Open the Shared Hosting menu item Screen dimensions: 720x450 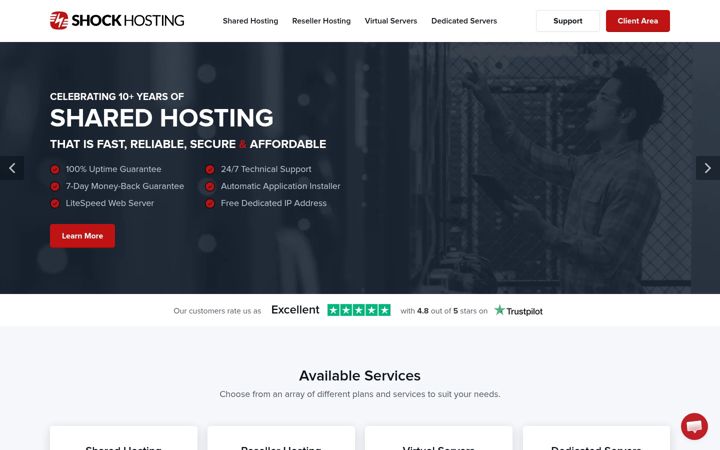pos(250,21)
